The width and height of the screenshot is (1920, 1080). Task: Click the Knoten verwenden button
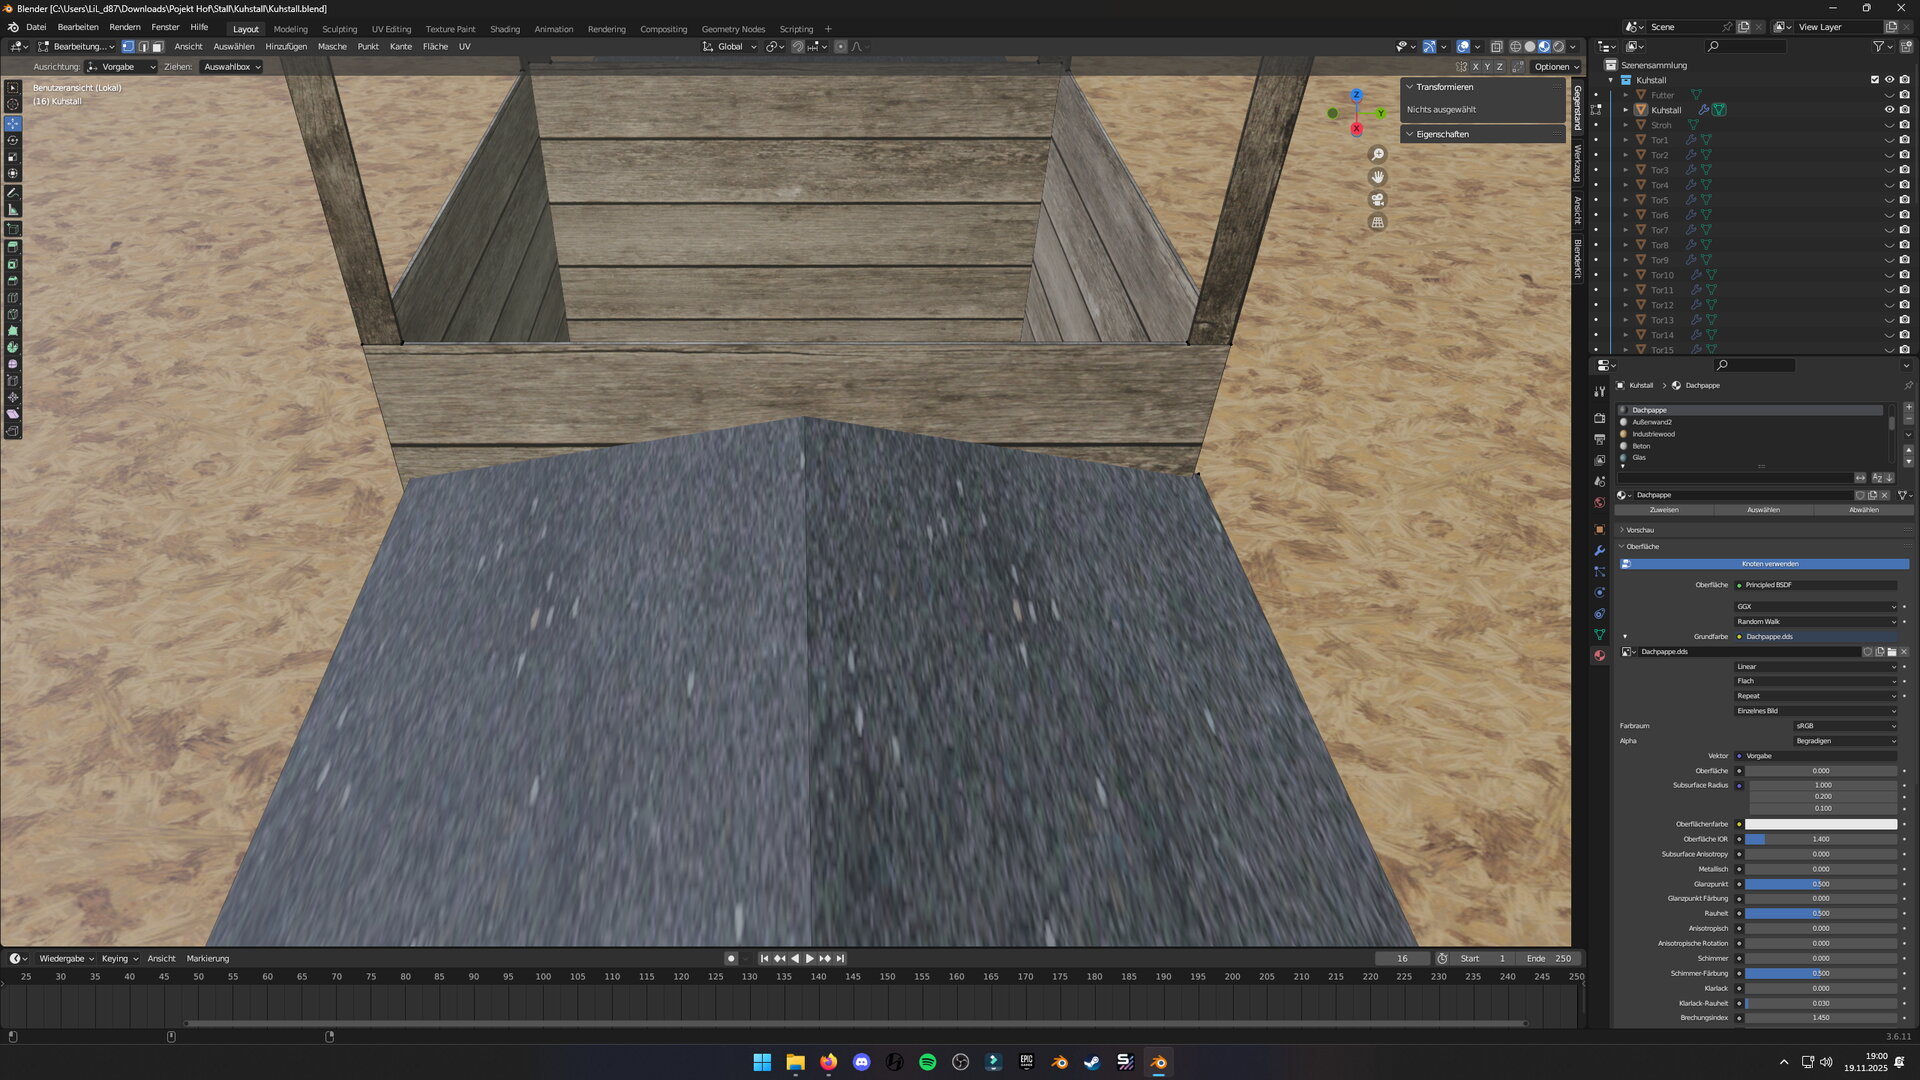click(1769, 564)
